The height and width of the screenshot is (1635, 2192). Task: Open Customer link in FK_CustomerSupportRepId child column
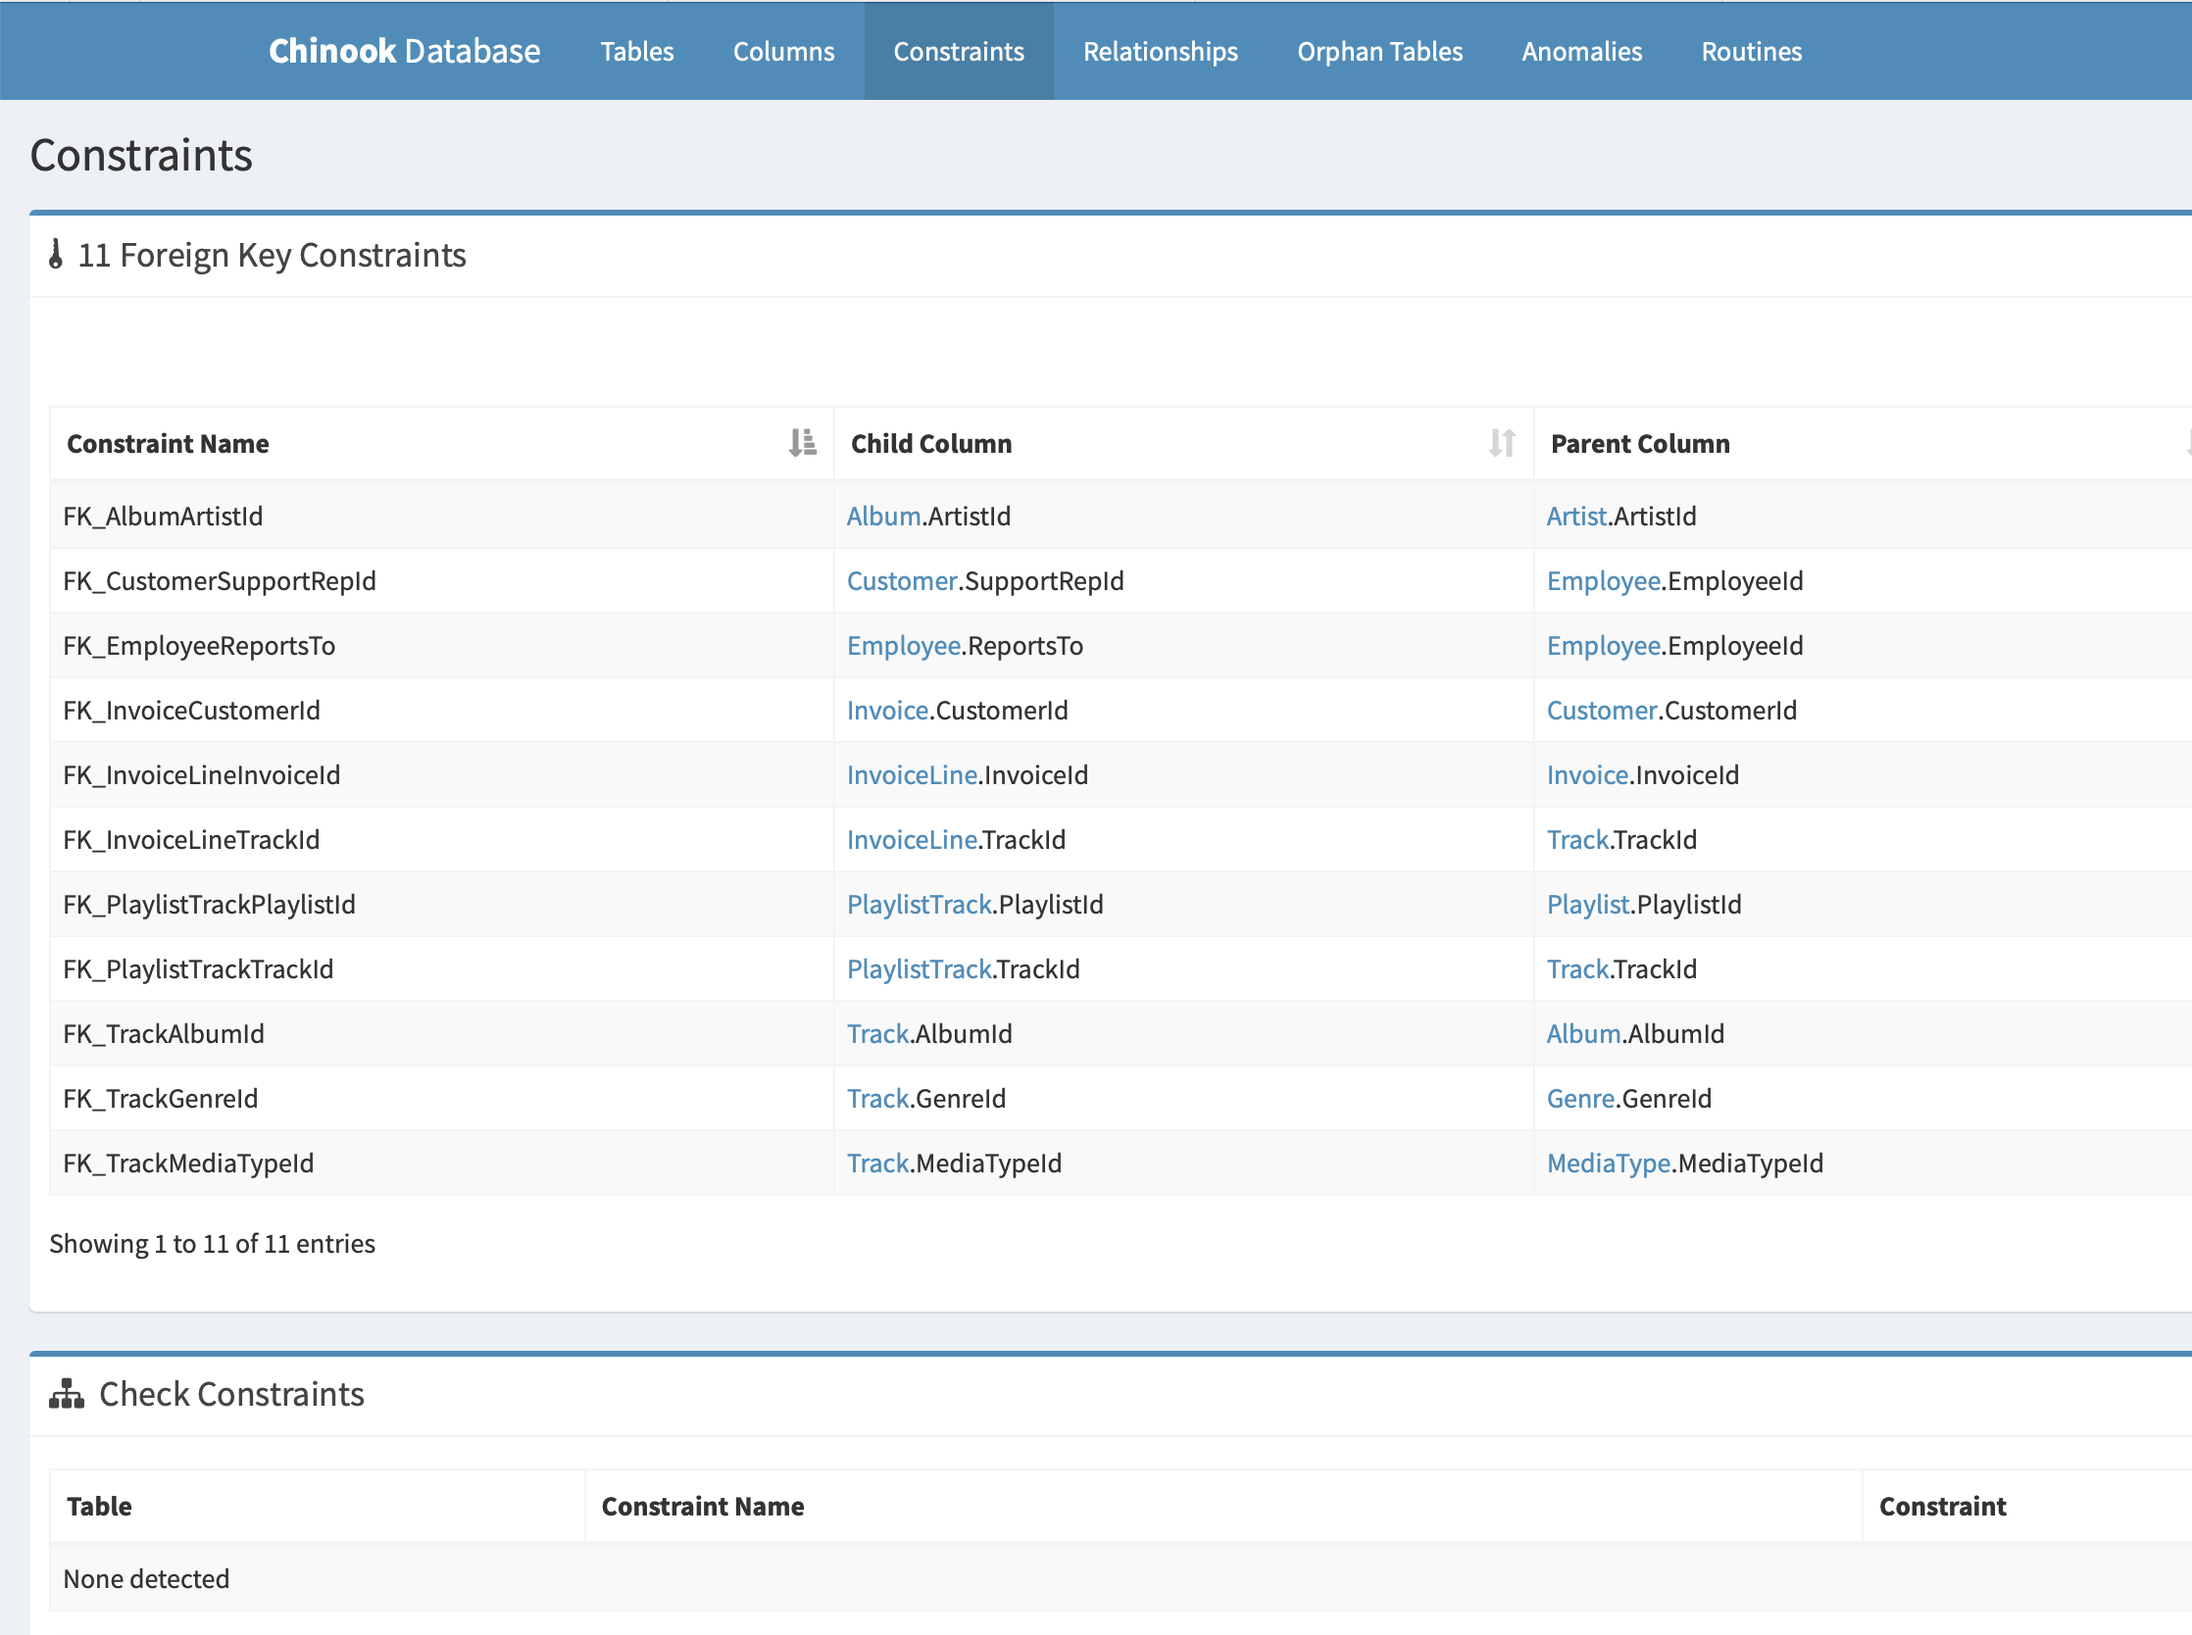[x=901, y=581]
